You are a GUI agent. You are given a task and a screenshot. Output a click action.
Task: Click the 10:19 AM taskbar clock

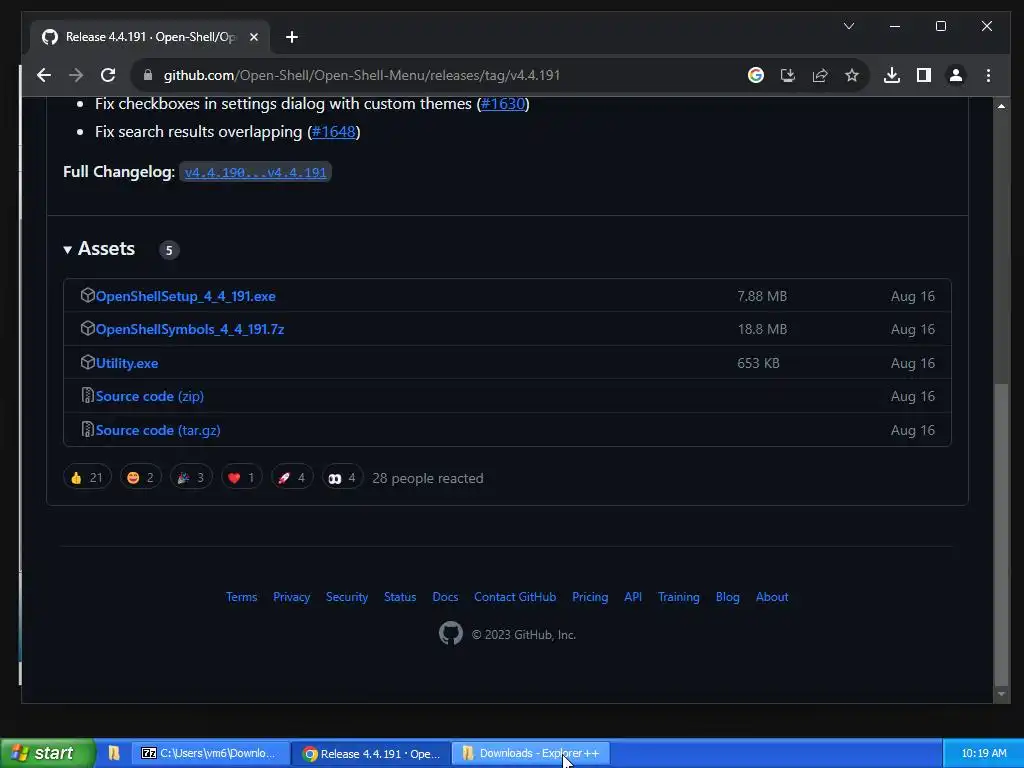(984, 754)
